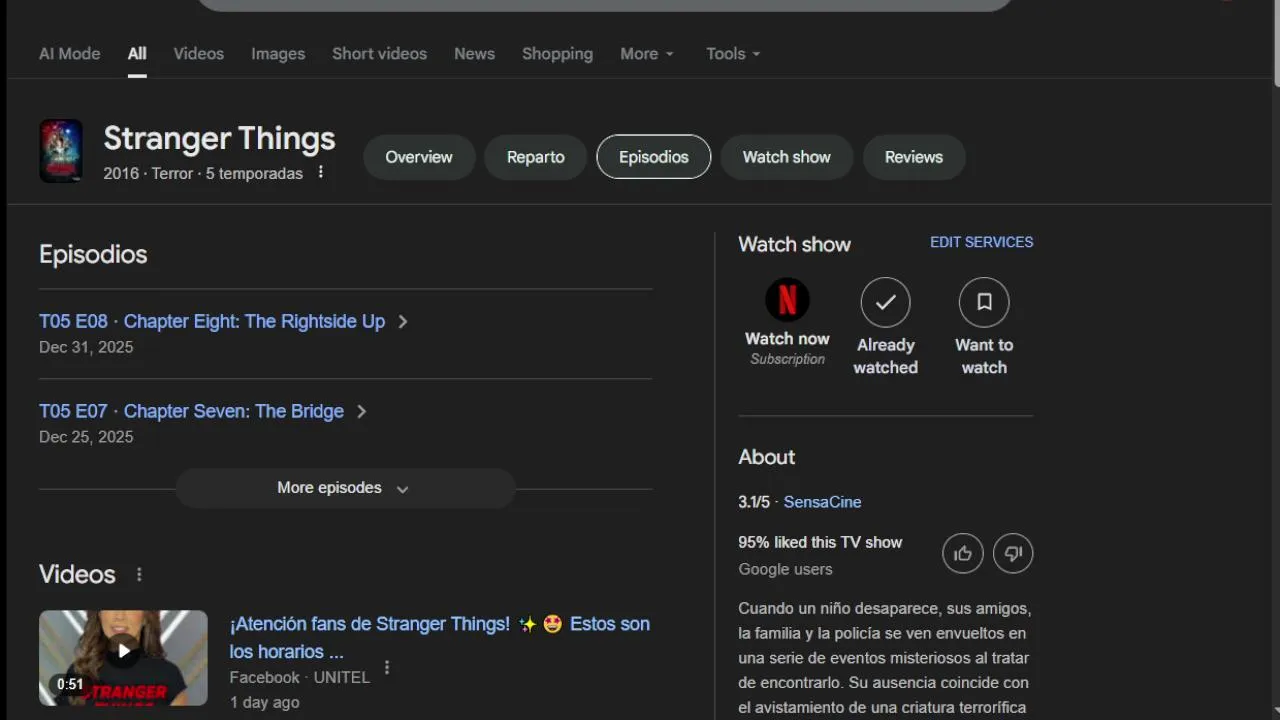Image resolution: width=1280 pixels, height=720 pixels.
Task: Select the Watch show chip
Action: tap(786, 157)
